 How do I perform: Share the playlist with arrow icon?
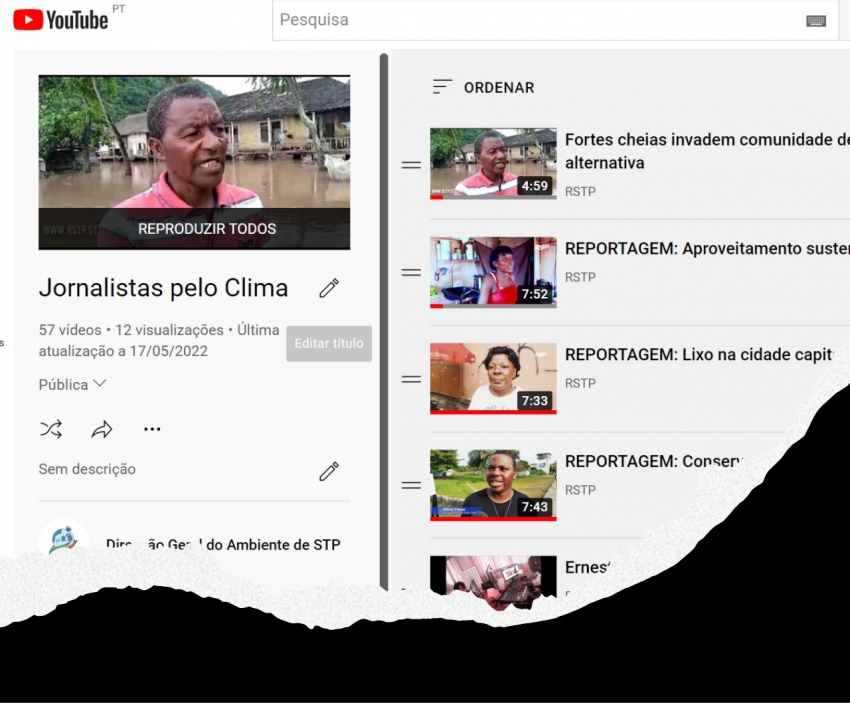point(102,429)
